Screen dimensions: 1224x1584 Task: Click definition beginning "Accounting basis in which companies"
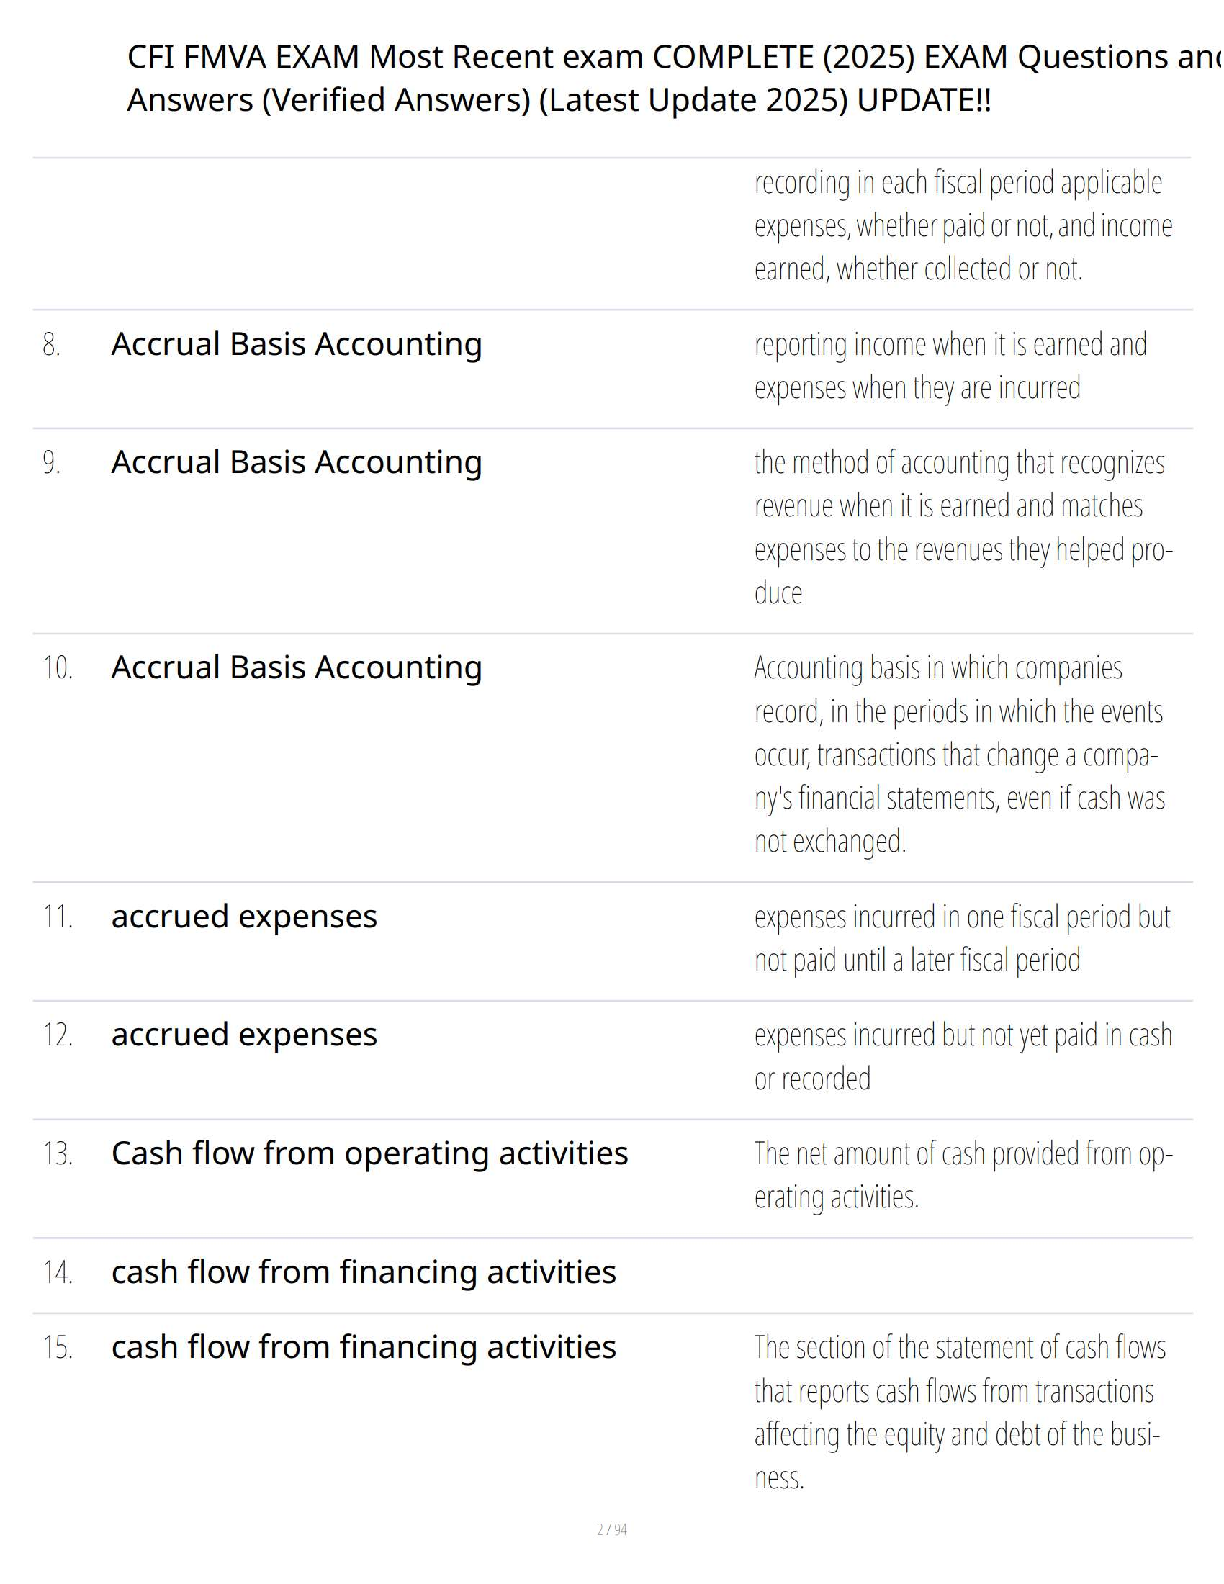tap(958, 754)
